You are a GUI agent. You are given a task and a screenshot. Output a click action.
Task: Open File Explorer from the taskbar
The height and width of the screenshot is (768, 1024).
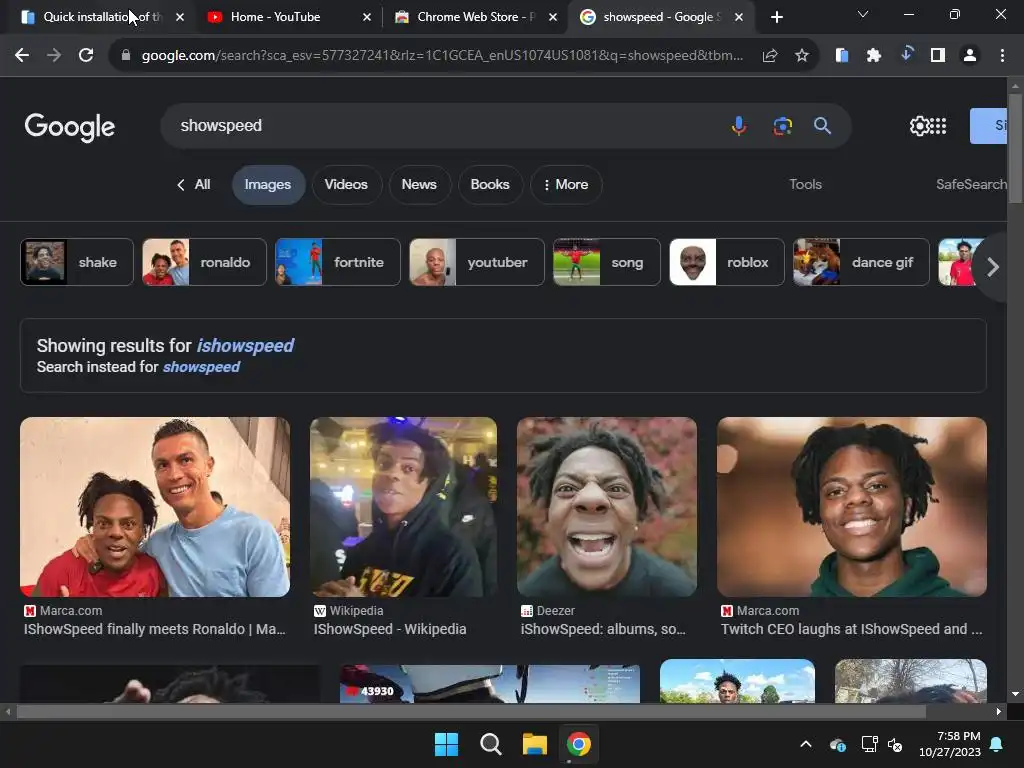(535, 744)
